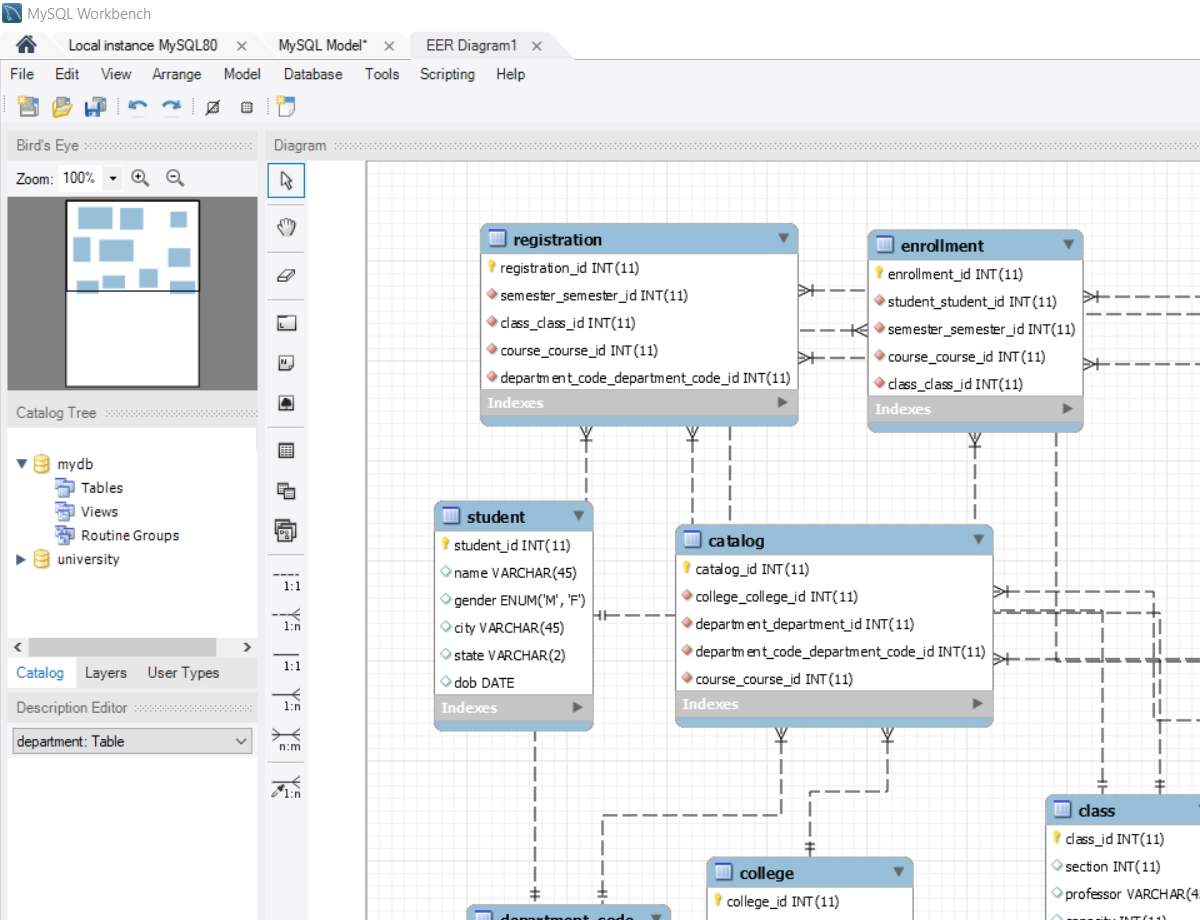Select the place image tool
This screenshot has height=920, width=1200.
287,403
